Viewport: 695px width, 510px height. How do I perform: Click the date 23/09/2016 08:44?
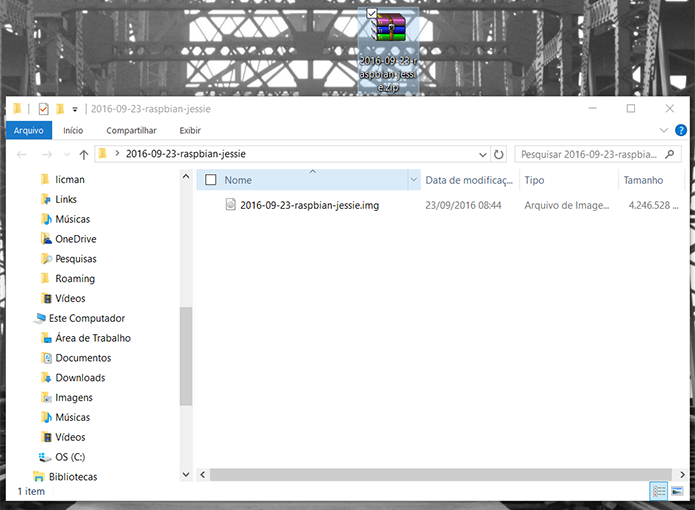[464, 205]
